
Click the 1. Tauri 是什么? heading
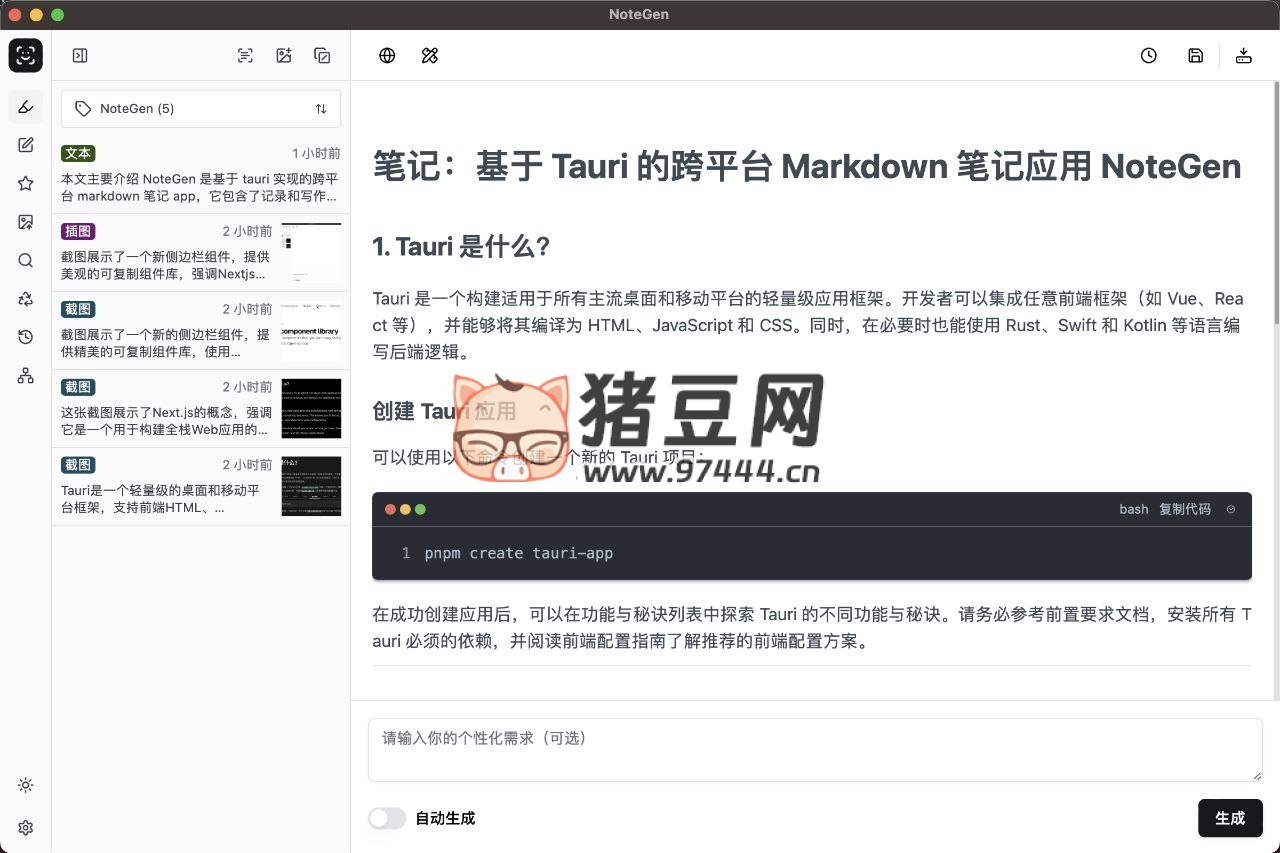[x=462, y=246]
